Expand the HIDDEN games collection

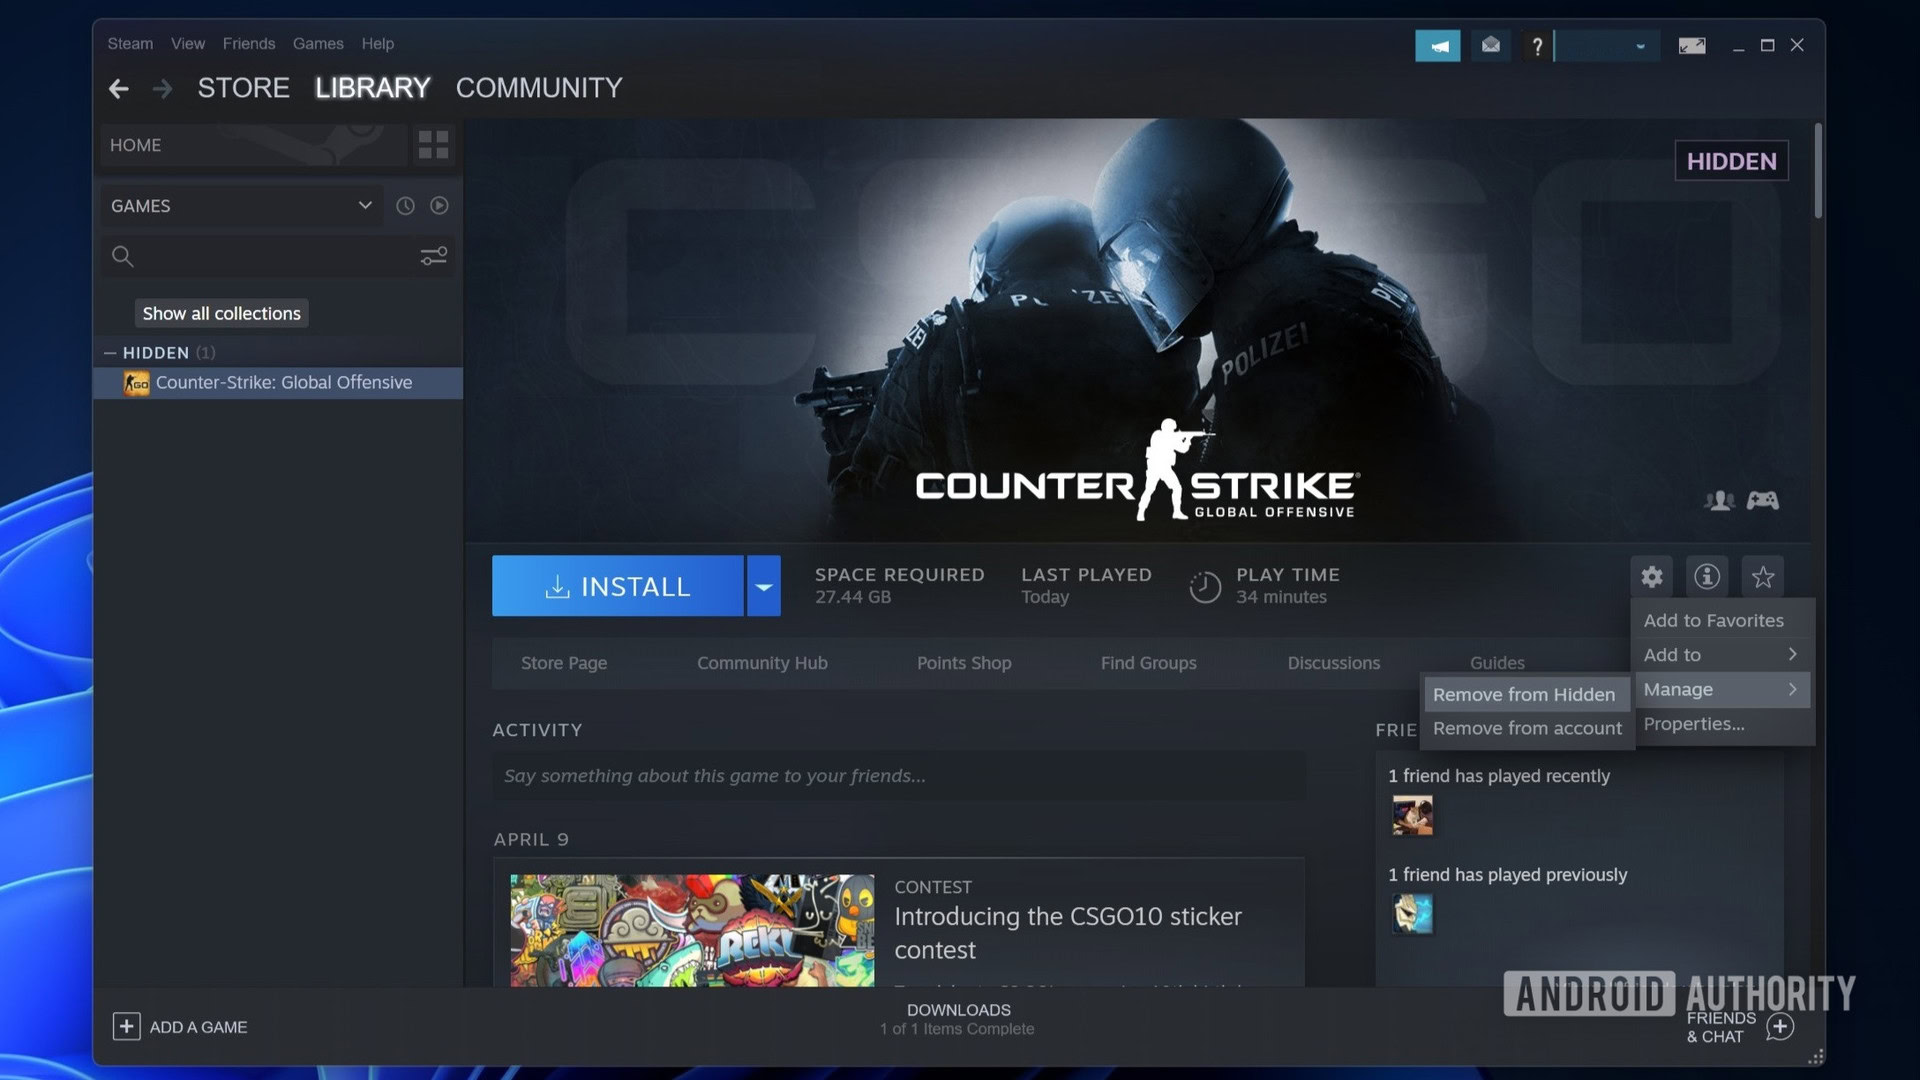pyautogui.click(x=109, y=353)
